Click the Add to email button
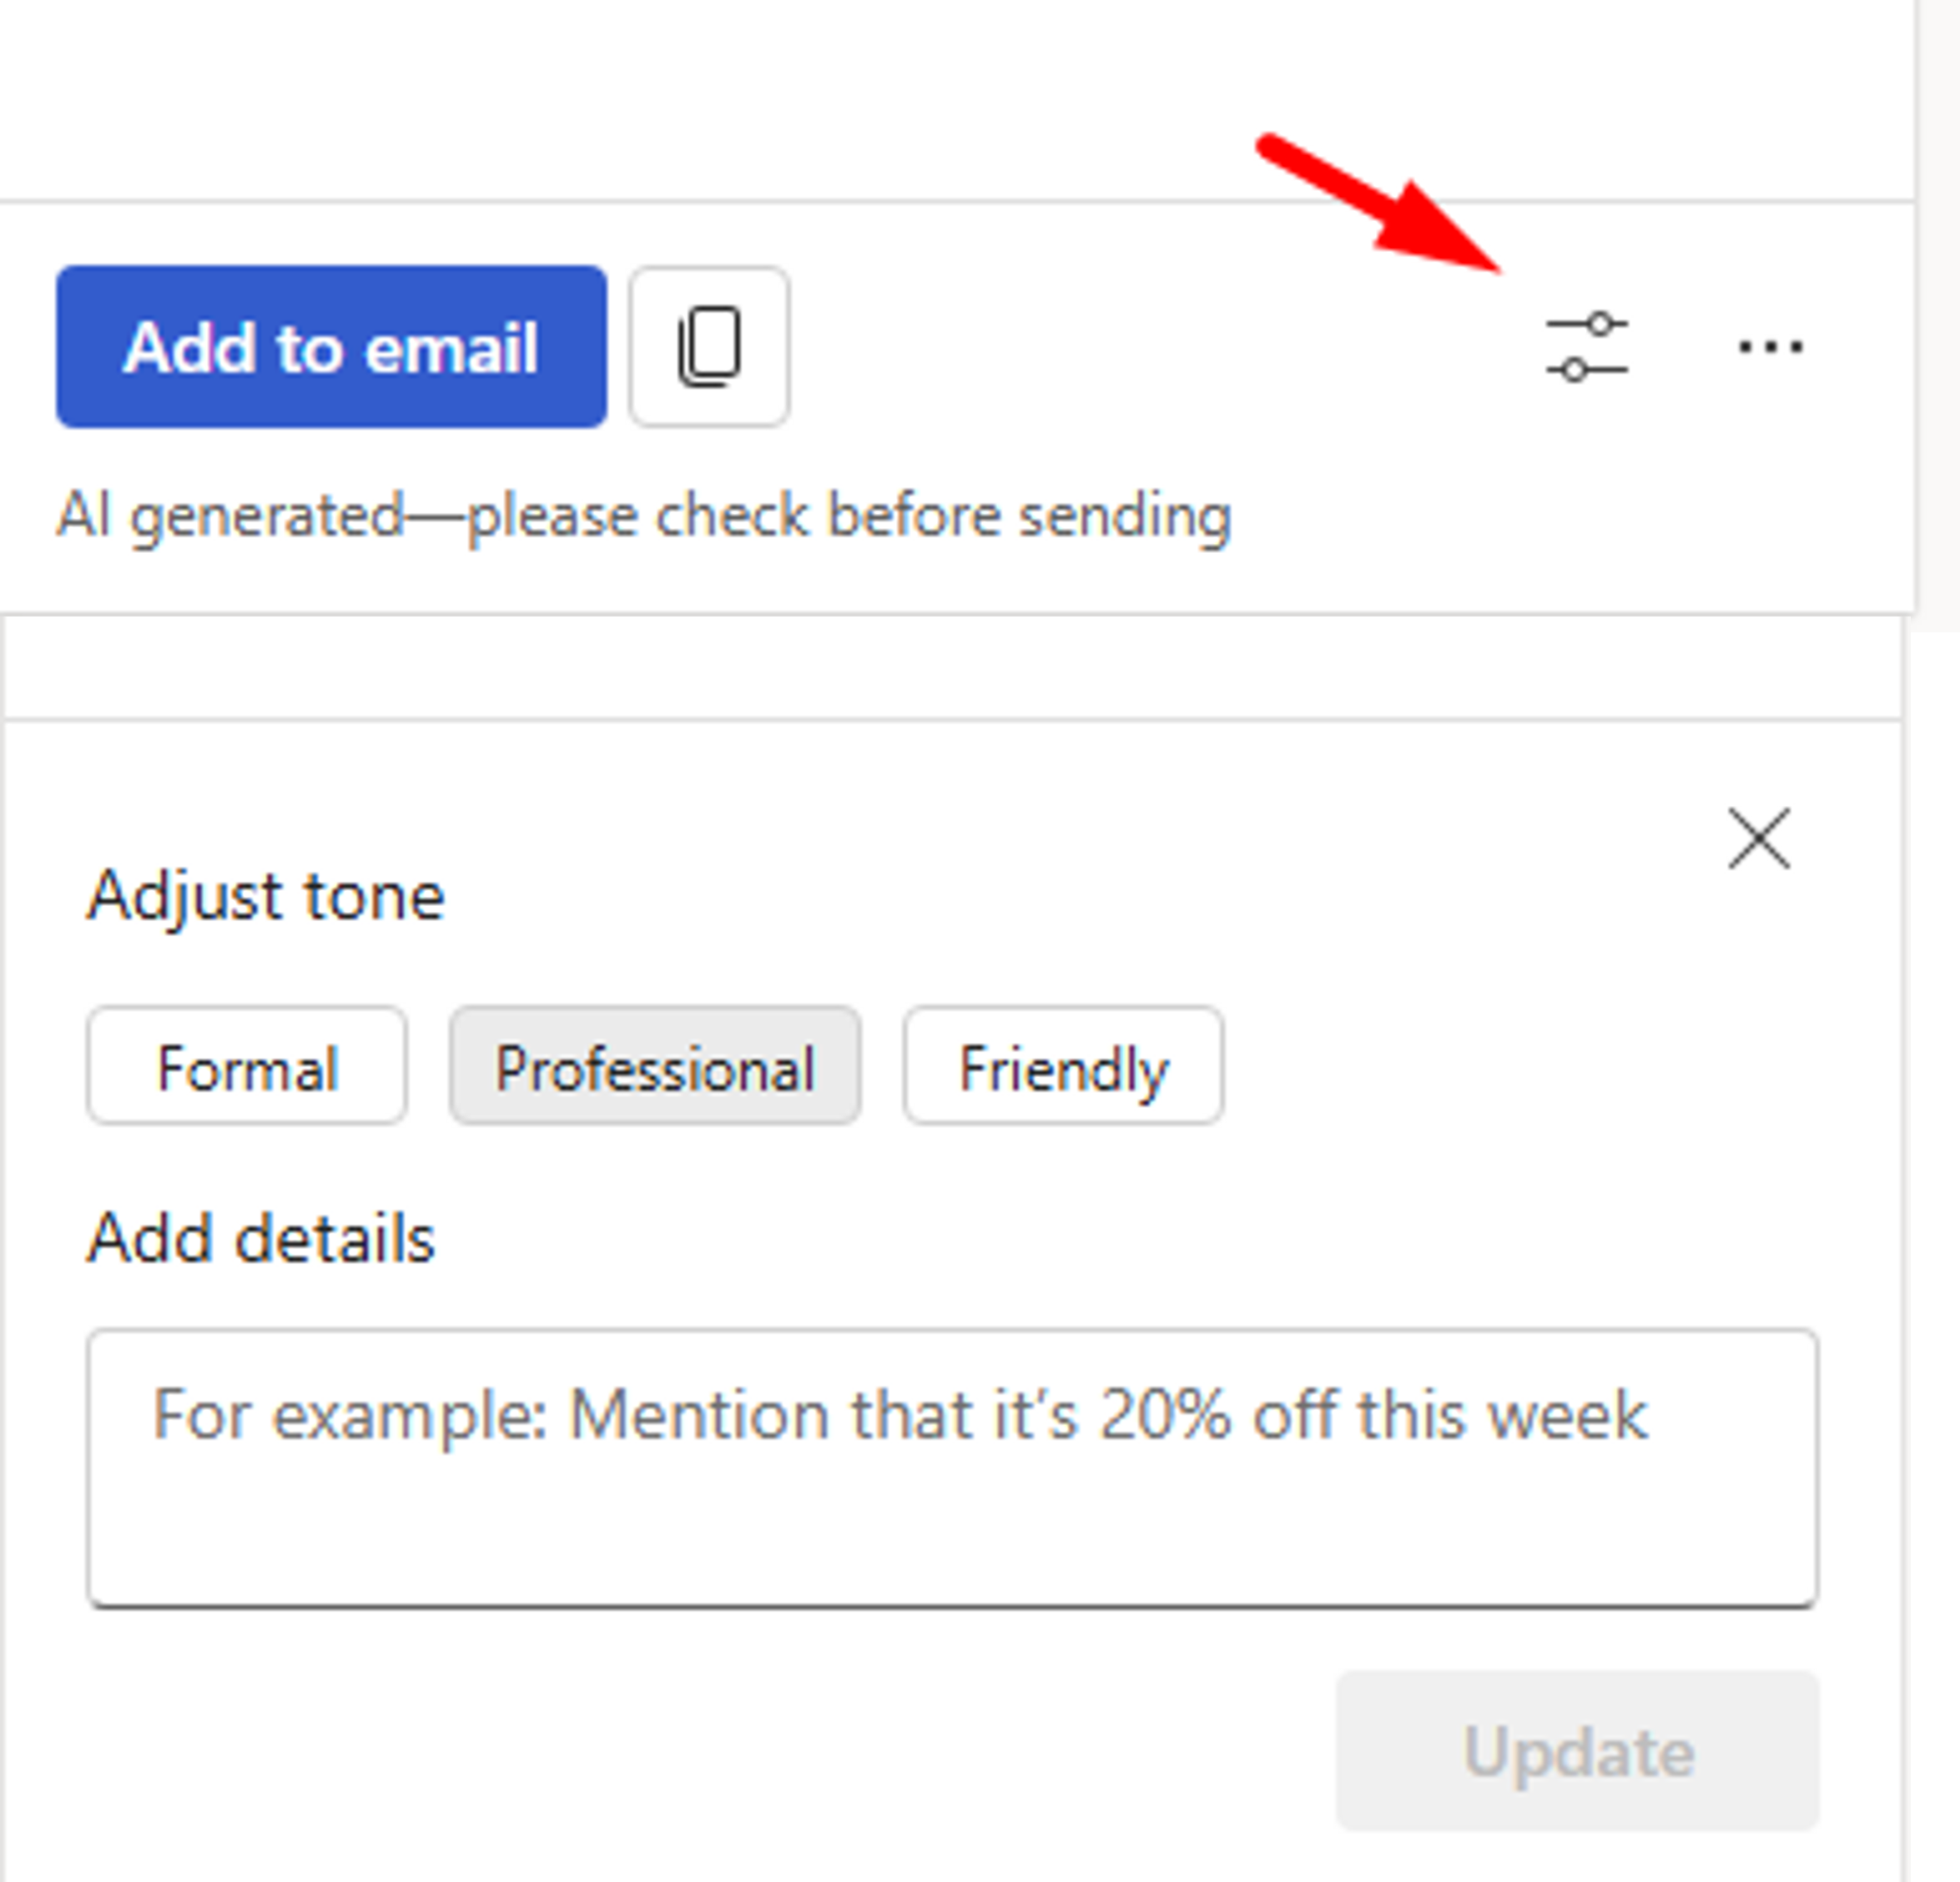The image size is (1960, 1882). pos(331,347)
